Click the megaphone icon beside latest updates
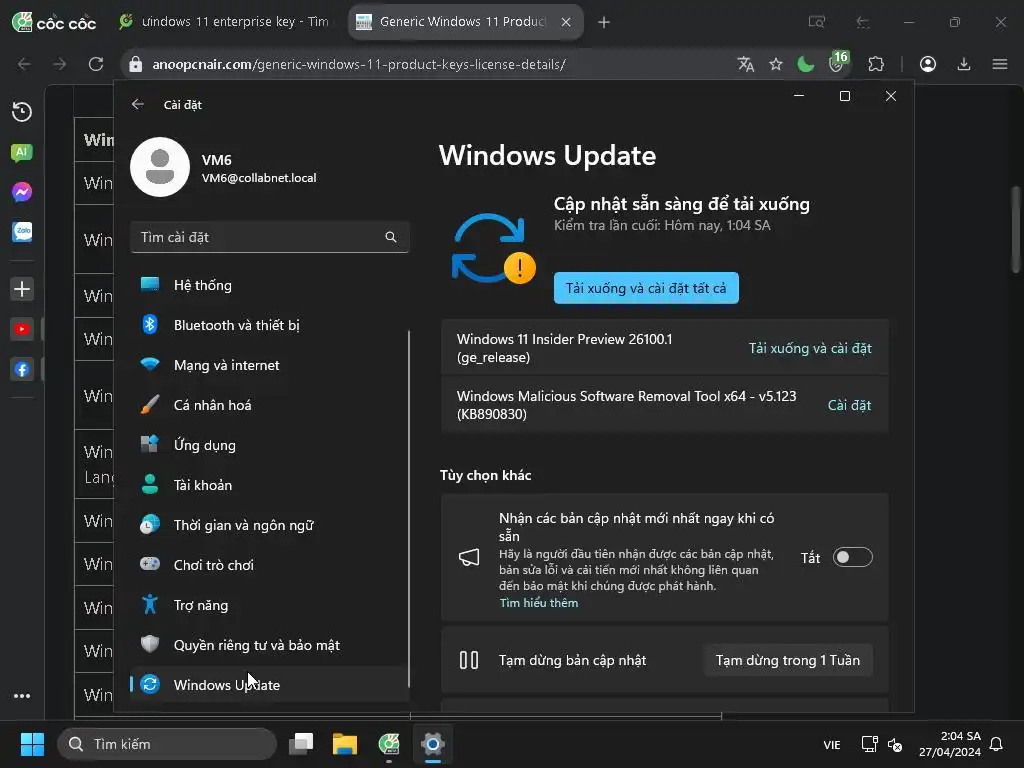 pyautogui.click(x=469, y=557)
